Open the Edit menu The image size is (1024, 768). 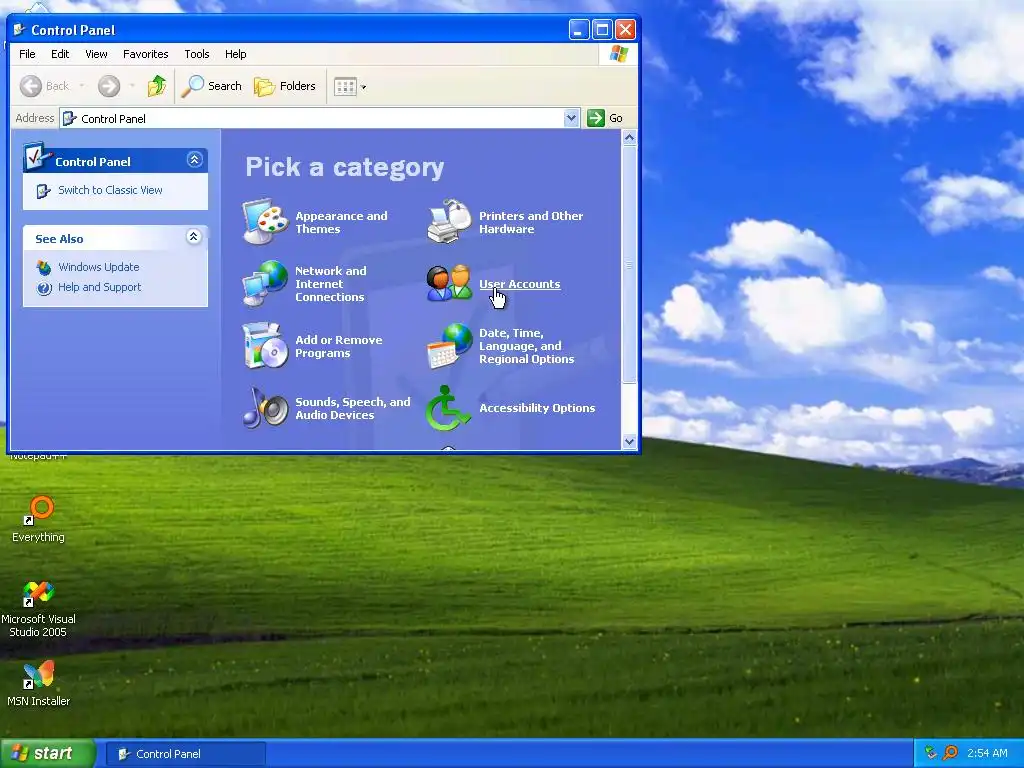pyautogui.click(x=60, y=54)
